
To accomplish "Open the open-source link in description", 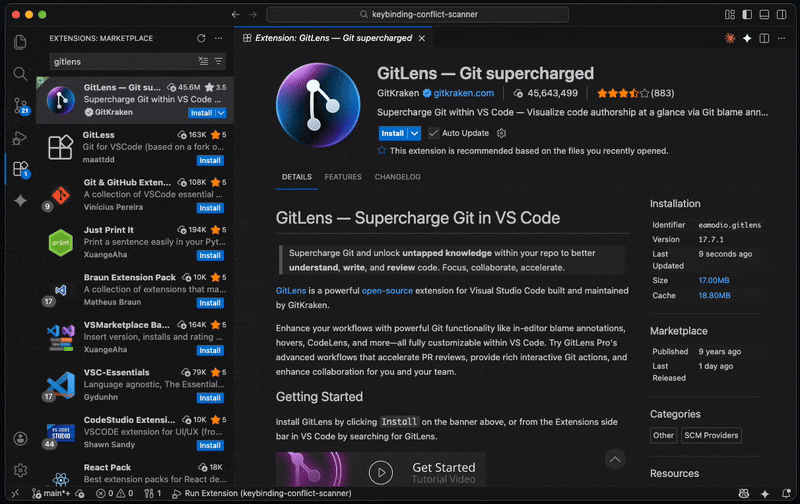I will [387, 291].
